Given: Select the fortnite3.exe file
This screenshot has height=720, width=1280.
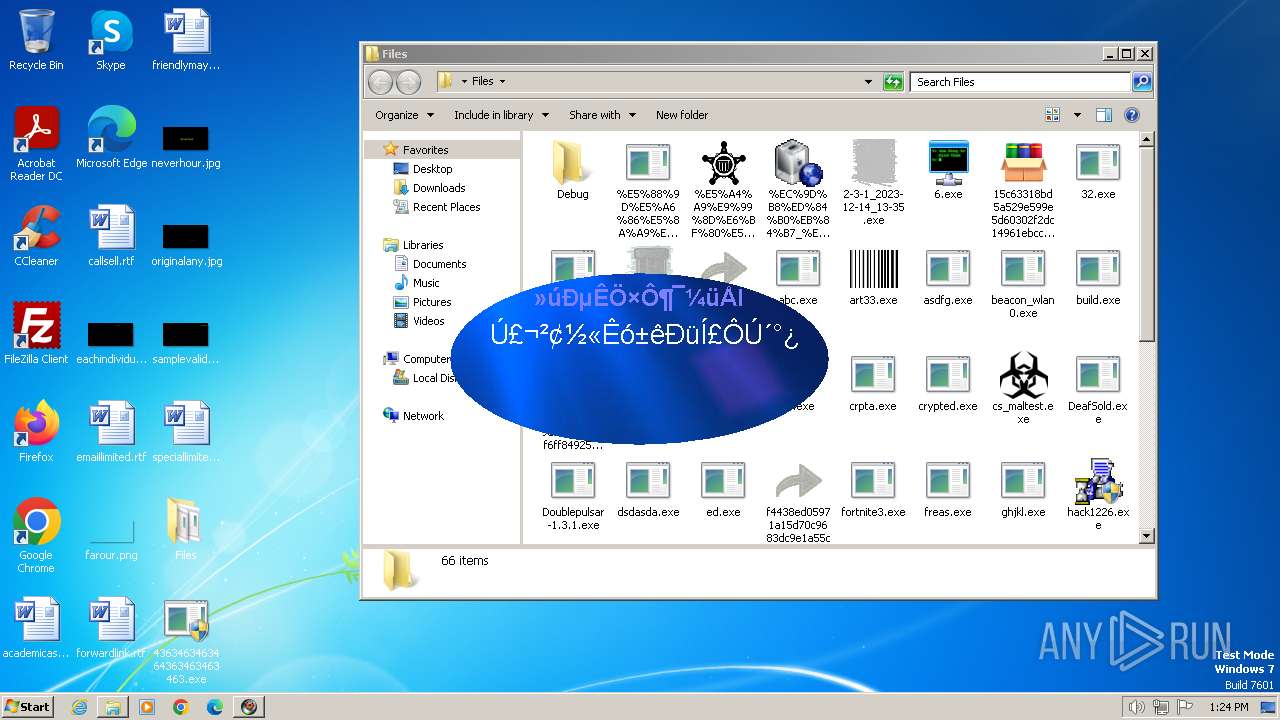Looking at the screenshot, I should [873, 488].
